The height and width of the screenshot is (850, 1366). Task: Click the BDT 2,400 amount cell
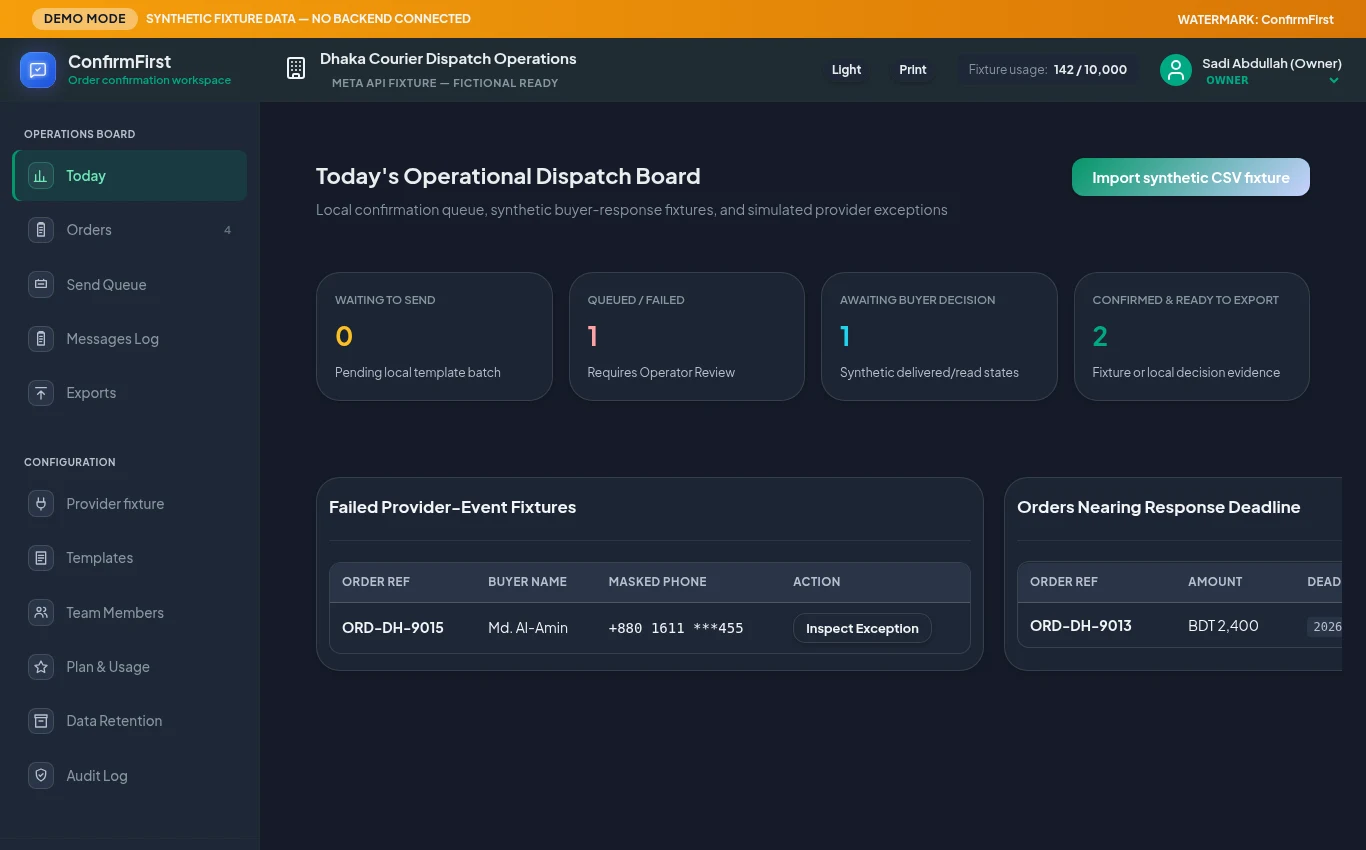[1223, 626]
